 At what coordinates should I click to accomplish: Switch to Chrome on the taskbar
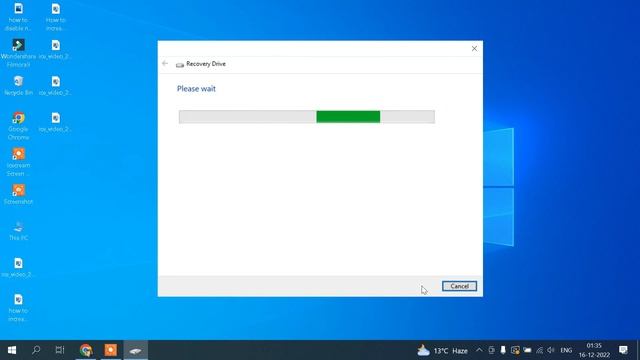tap(86, 350)
